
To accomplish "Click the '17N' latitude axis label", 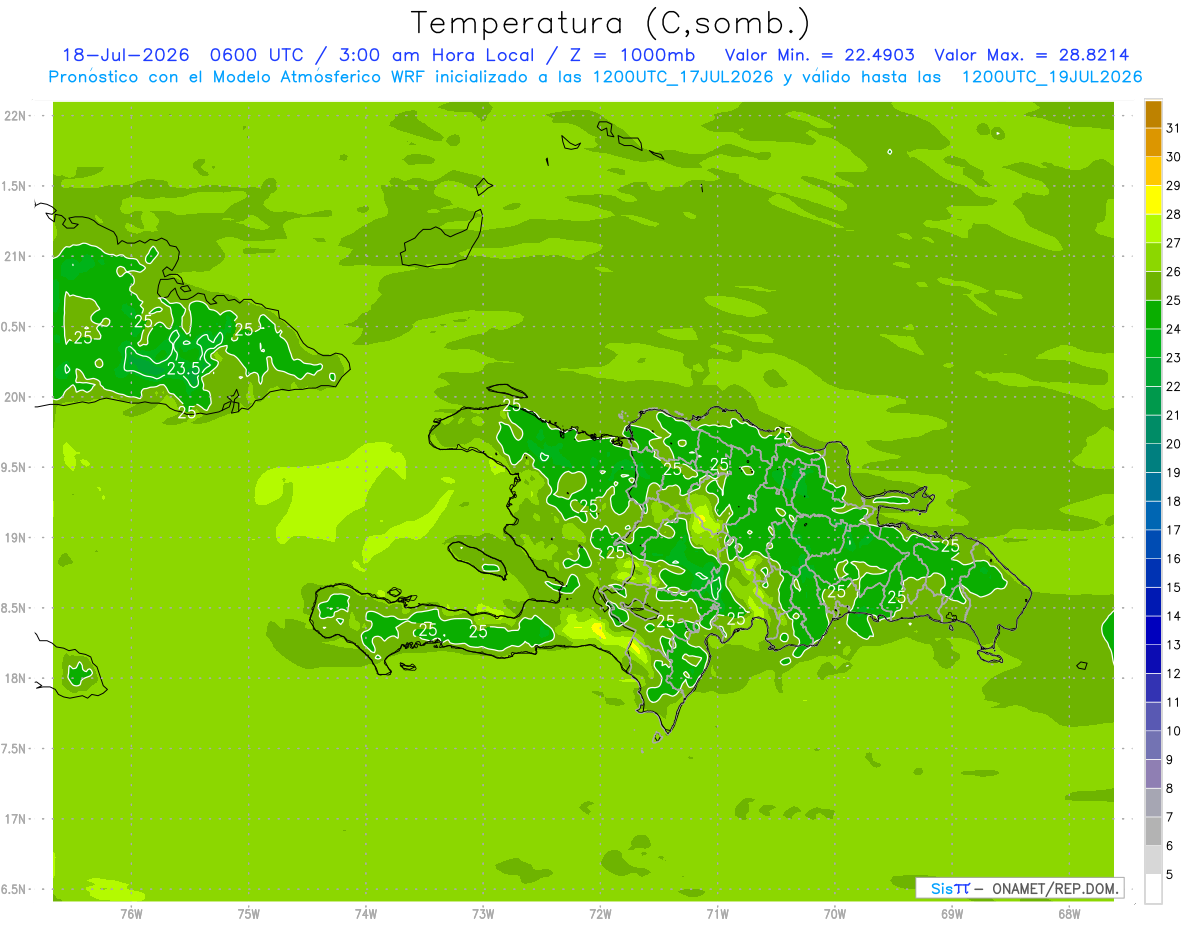I will click(x=16, y=819).
